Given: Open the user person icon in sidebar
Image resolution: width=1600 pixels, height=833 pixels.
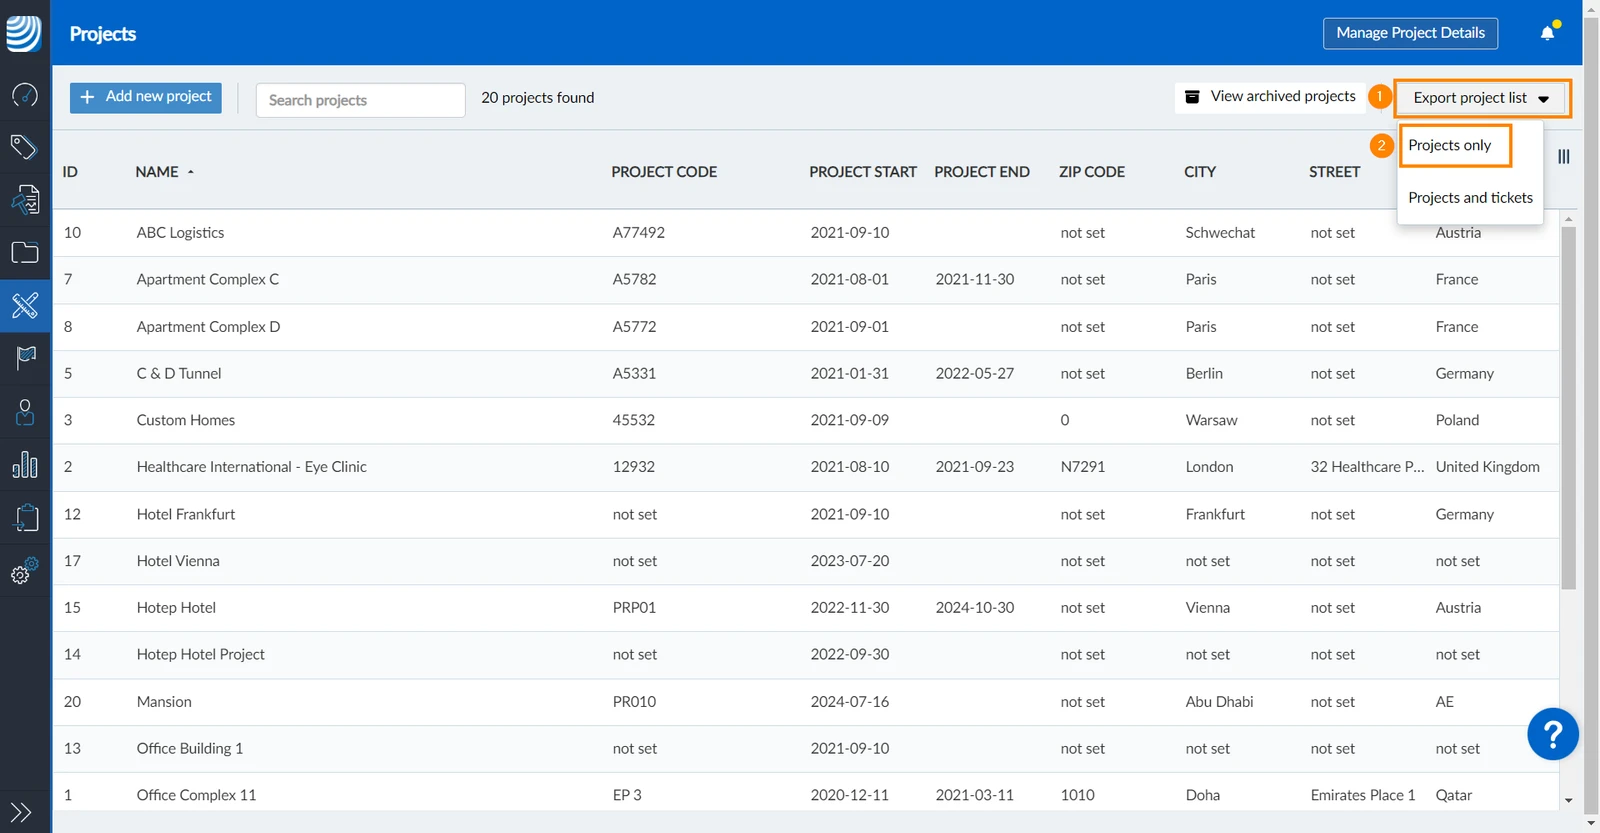Looking at the screenshot, I should (x=25, y=412).
